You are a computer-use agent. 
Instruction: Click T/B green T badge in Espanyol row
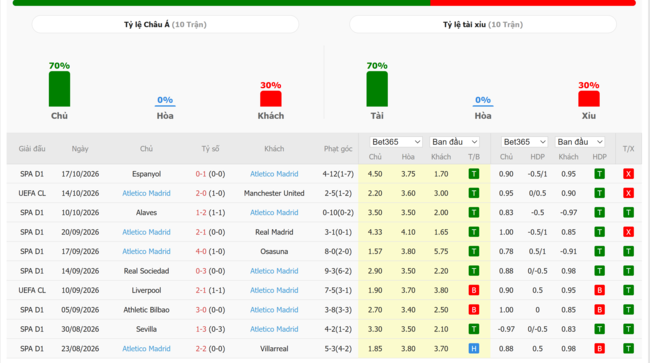(x=473, y=174)
